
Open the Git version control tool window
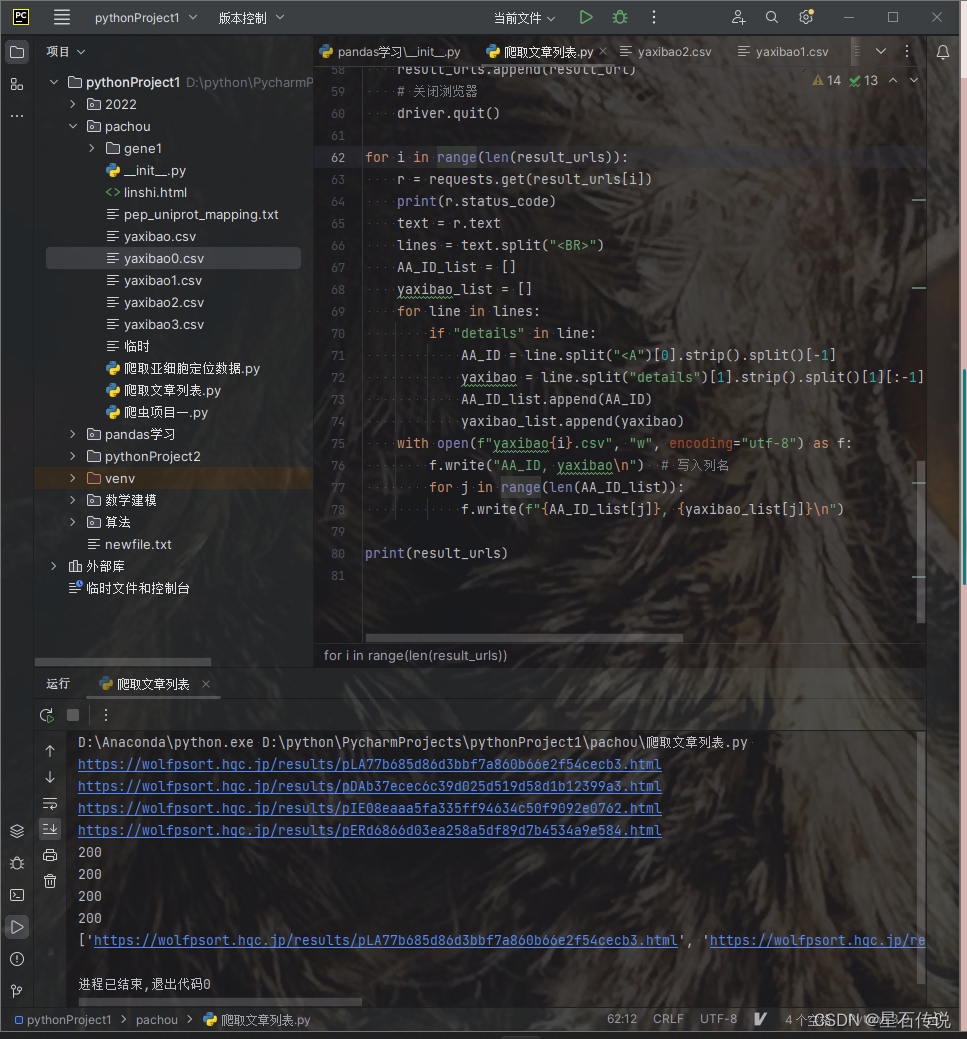[x=17, y=991]
